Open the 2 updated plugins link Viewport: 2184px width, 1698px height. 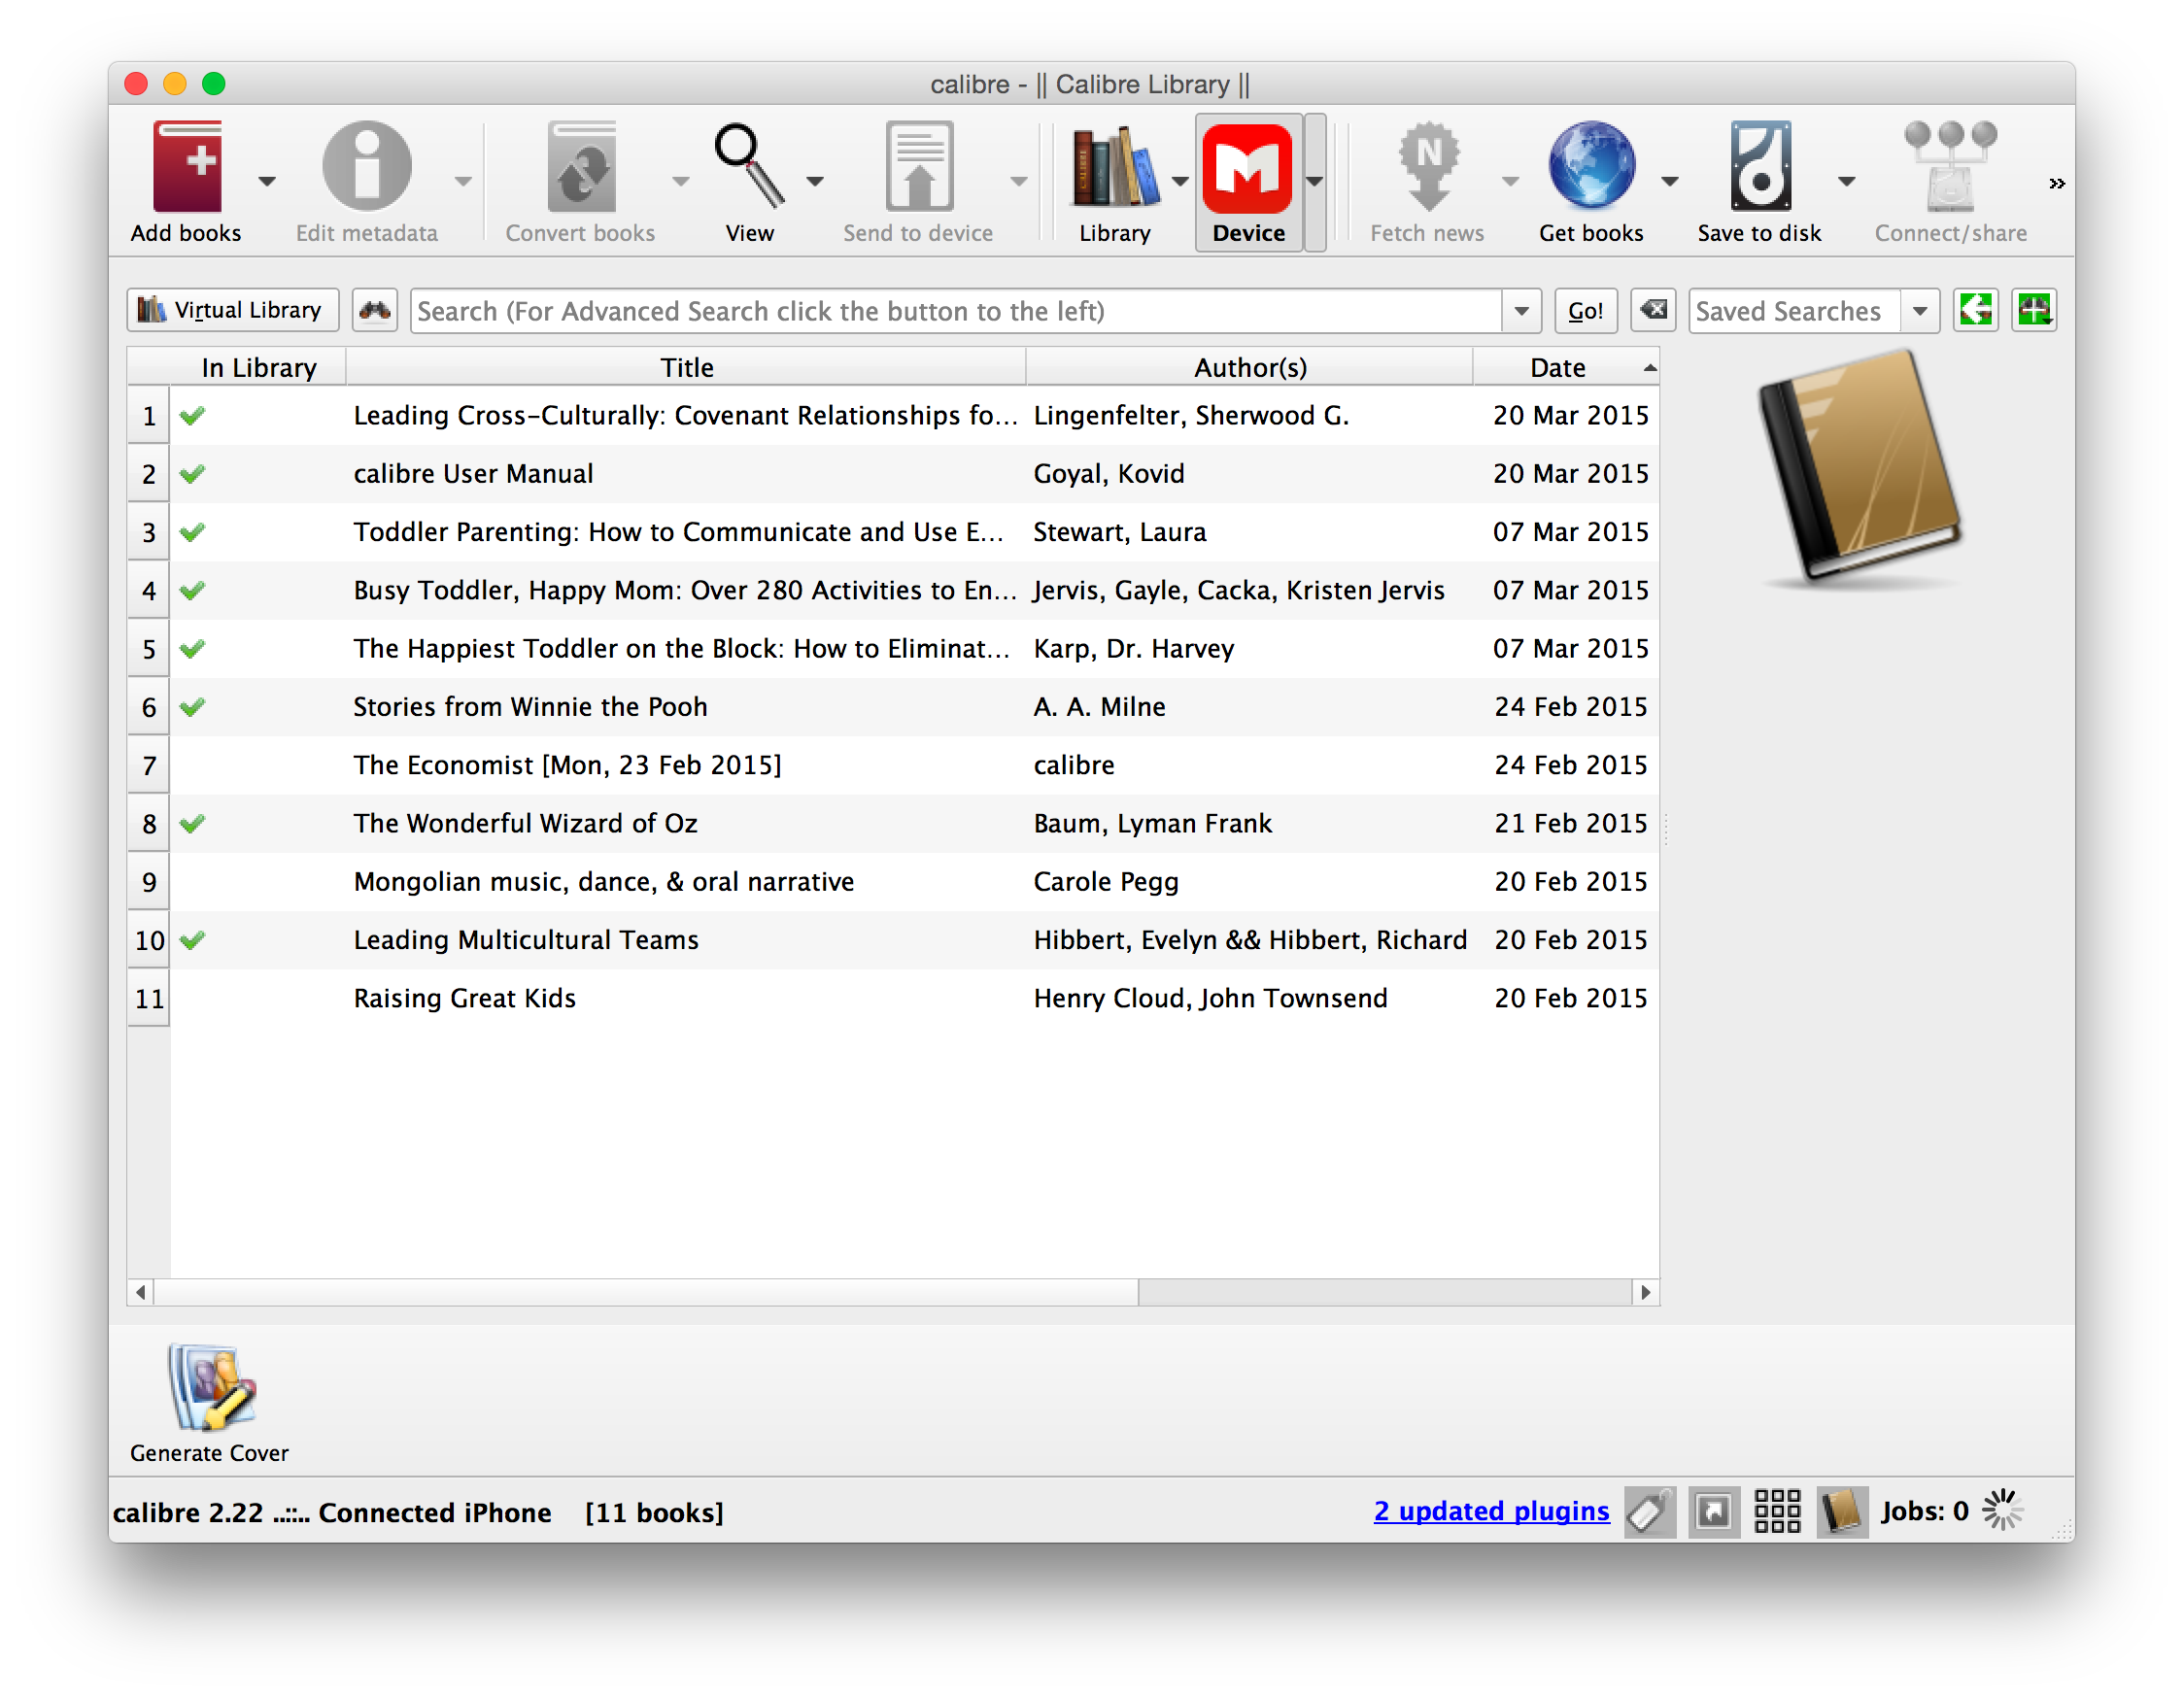pyautogui.click(x=1491, y=1510)
